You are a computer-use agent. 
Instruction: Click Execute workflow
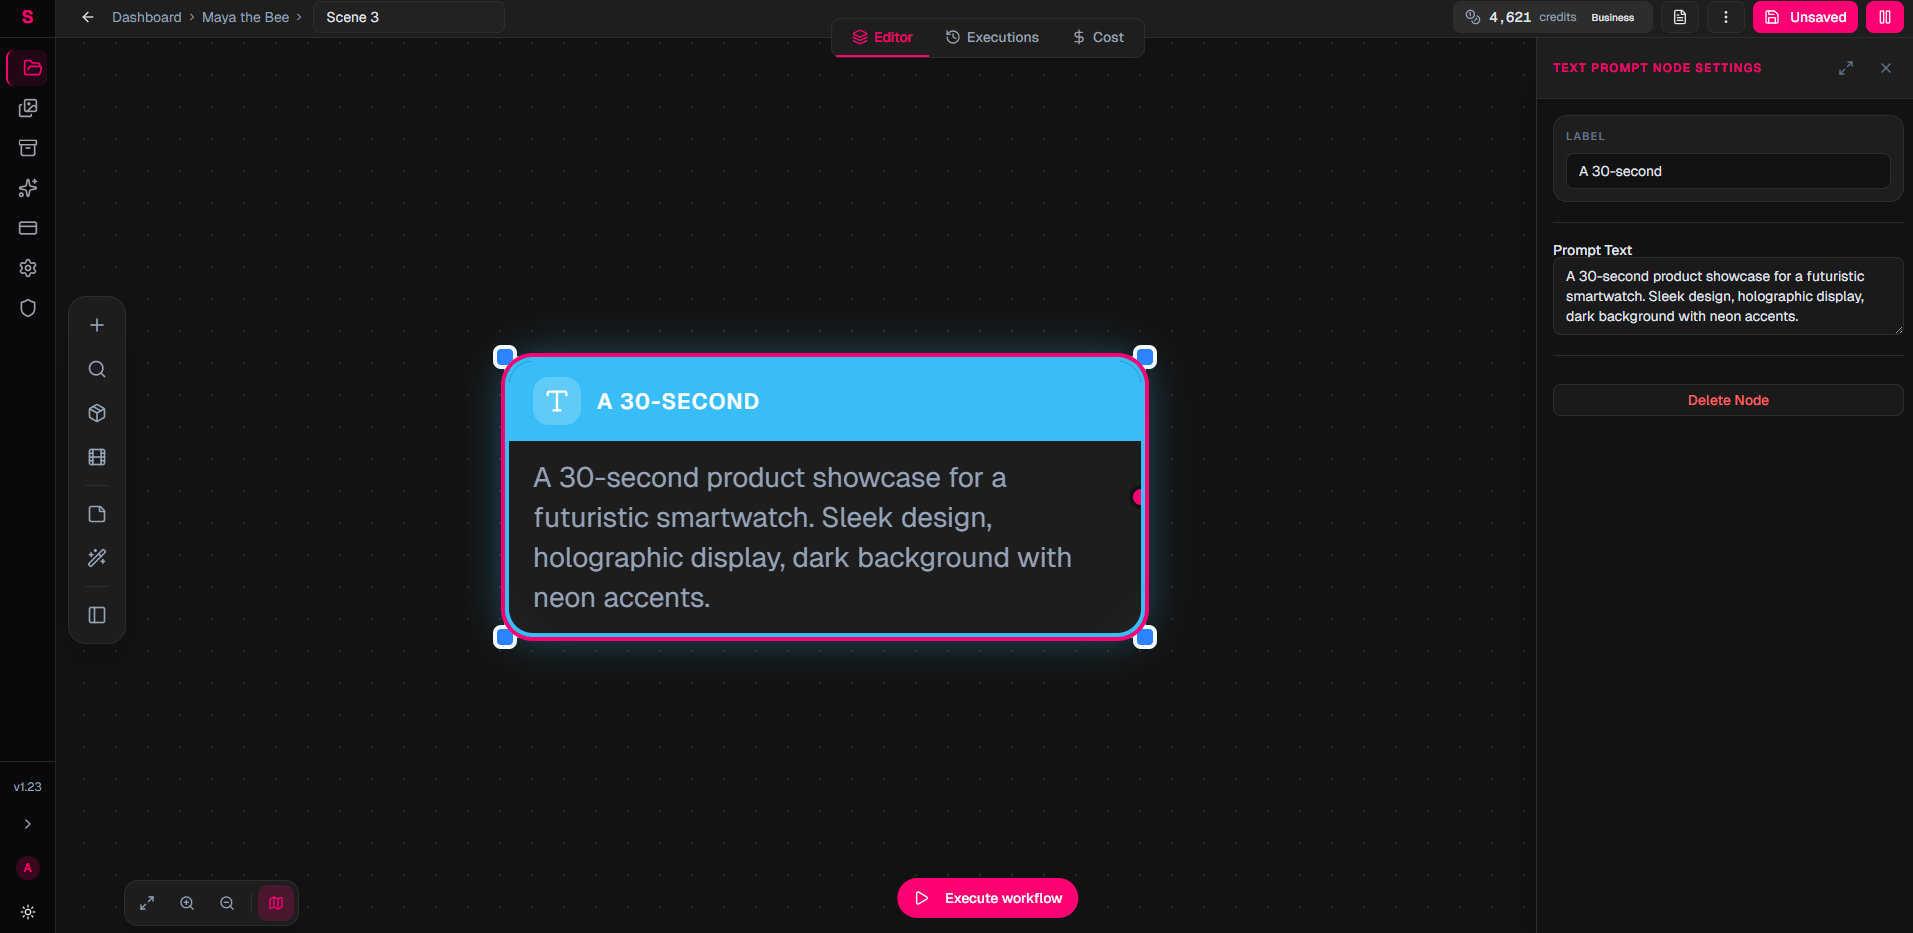pos(987,897)
